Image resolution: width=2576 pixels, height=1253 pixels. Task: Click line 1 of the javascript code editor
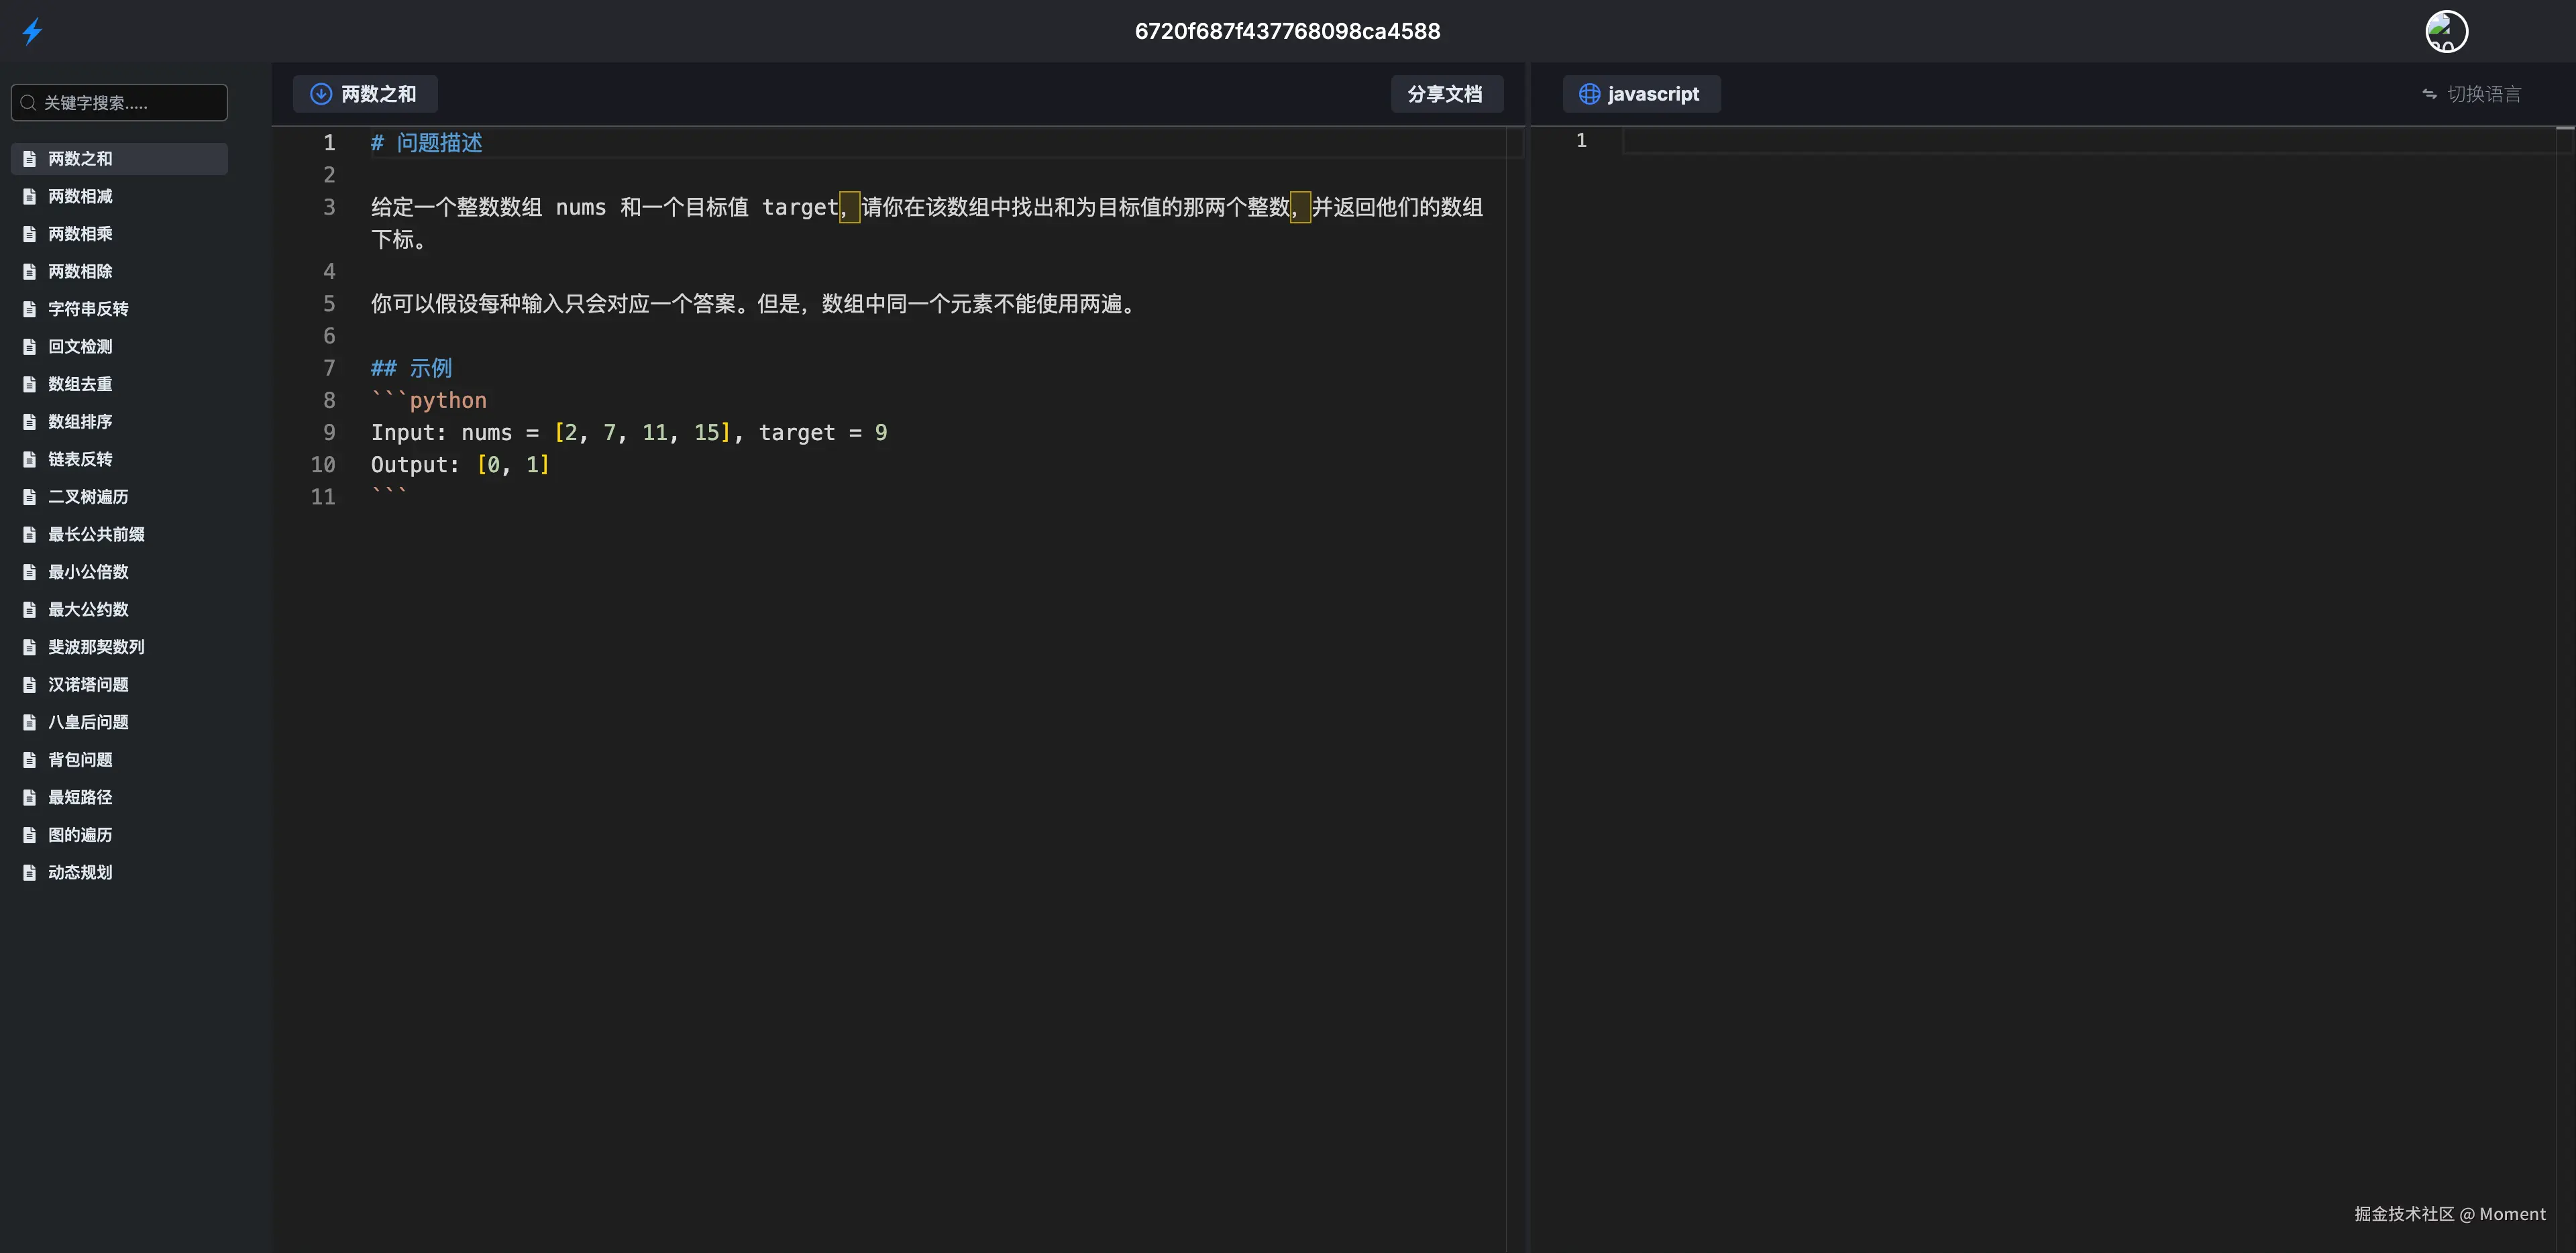tap(2088, 141)
